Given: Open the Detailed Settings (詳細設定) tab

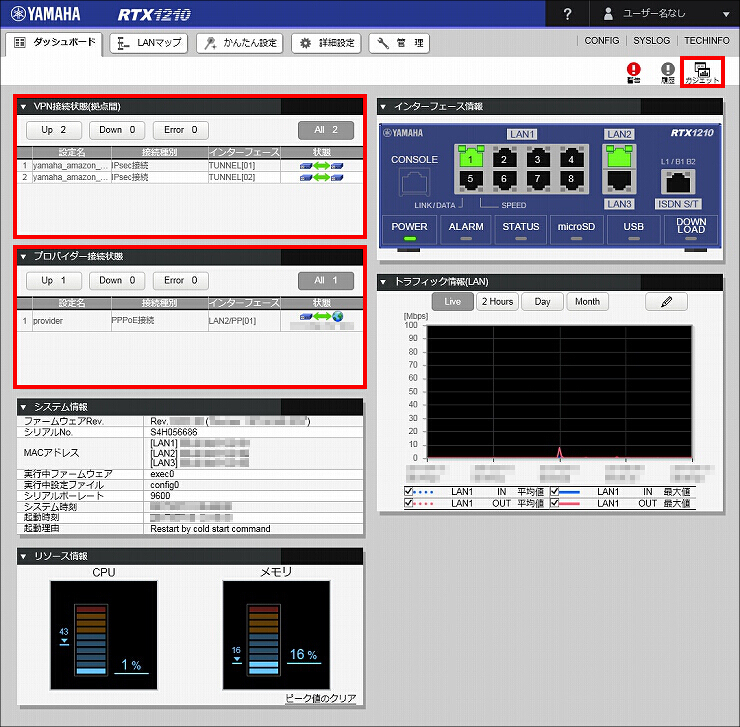Looking at the screenshot, I should (x=327, y=43).
